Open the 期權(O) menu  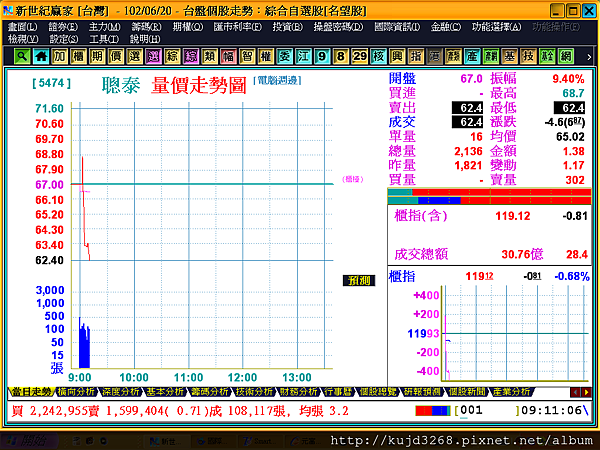[x=188, y=27]
